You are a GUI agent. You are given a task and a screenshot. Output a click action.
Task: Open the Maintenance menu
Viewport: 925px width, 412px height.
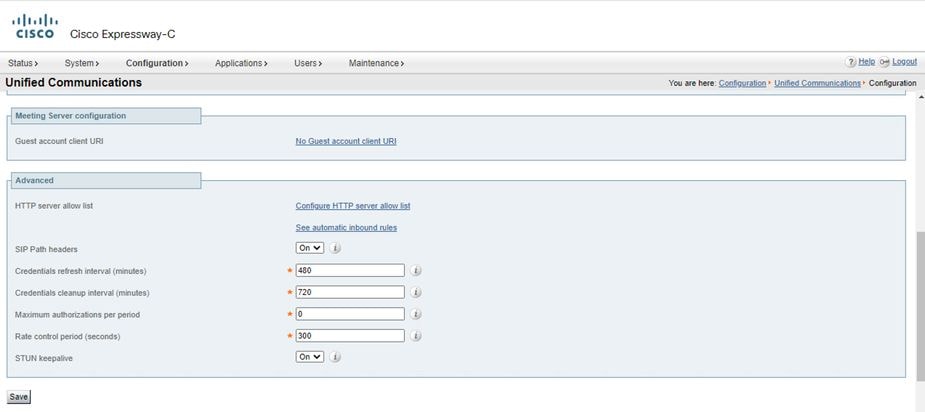(376, 63)
